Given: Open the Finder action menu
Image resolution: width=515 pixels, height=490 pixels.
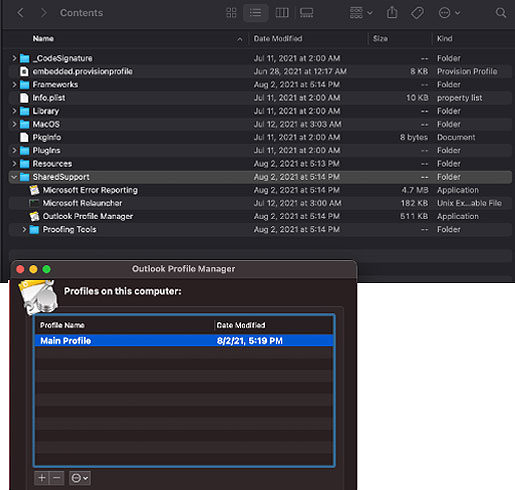Looking at the screenshot, I should click(x=449, y=13).
